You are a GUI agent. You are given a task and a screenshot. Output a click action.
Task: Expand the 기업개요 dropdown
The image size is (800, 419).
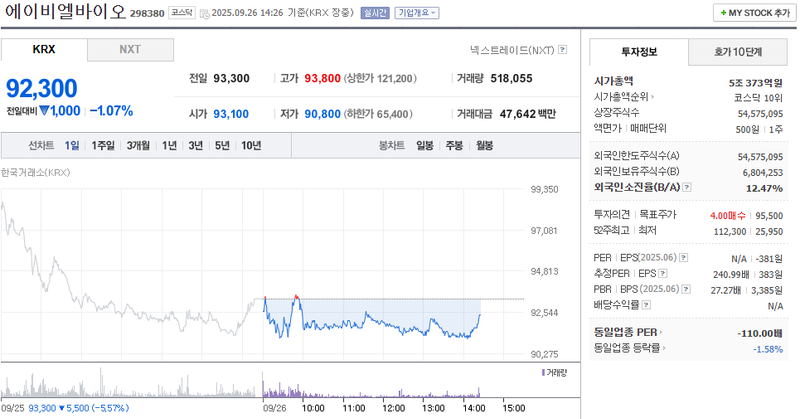417,13
